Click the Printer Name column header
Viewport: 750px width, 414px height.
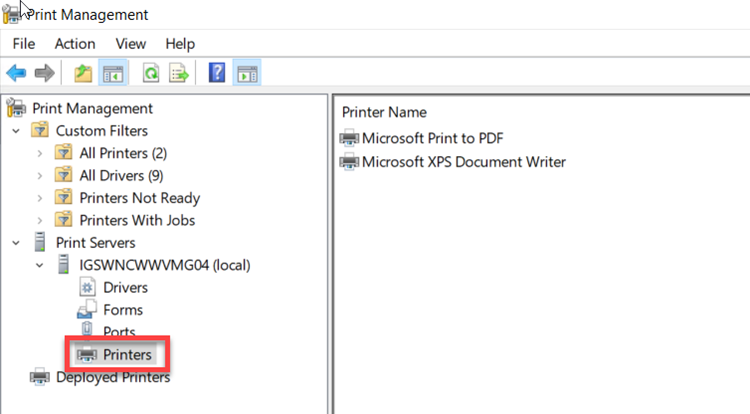point(384,112)
